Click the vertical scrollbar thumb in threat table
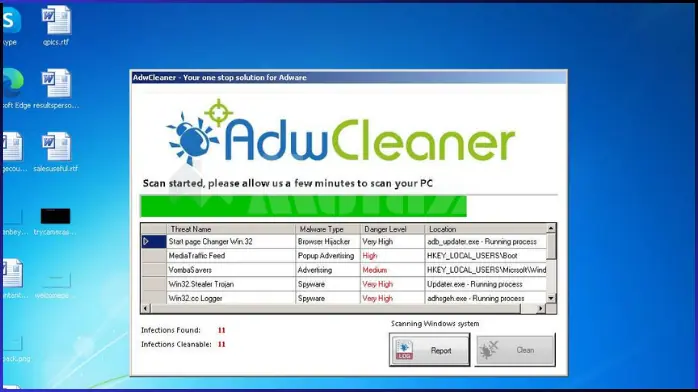Image resolution: width=698 pixels, height=392 pixels. point(551,246)
